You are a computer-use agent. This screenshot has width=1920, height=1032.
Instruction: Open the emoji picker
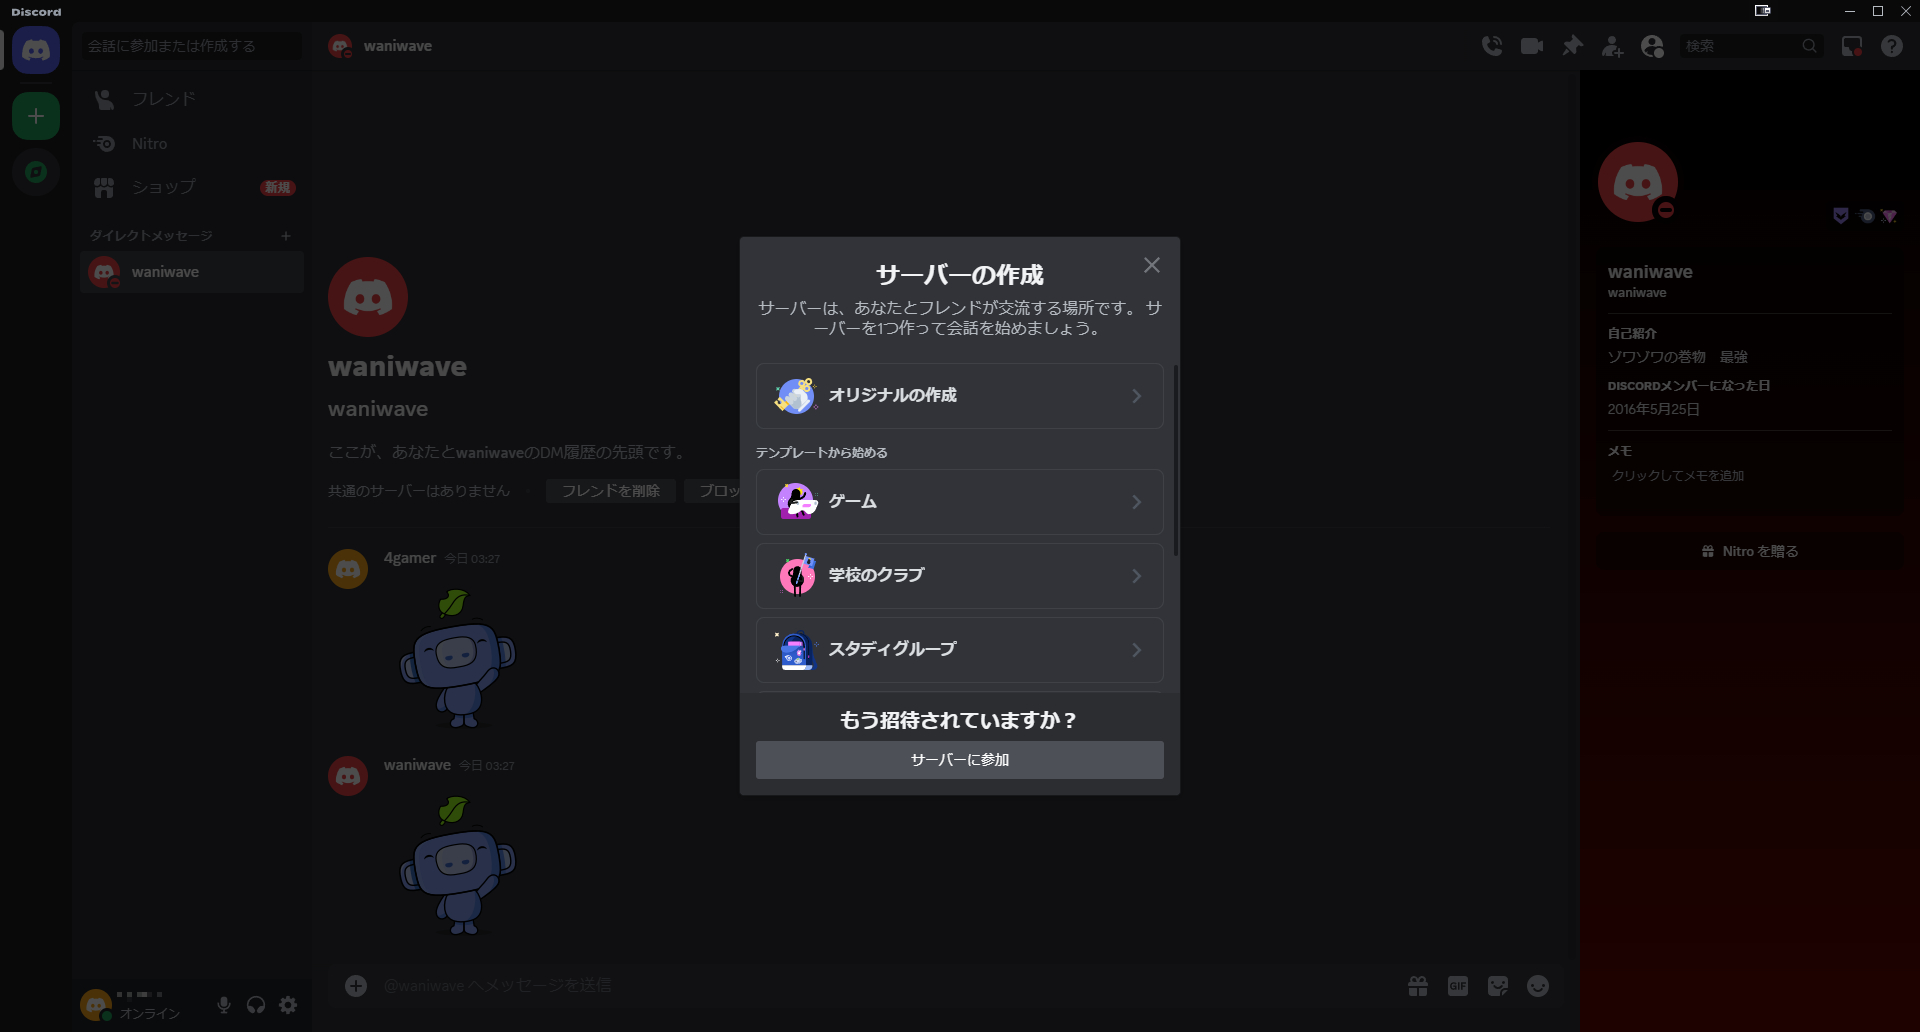point(1538,986)
